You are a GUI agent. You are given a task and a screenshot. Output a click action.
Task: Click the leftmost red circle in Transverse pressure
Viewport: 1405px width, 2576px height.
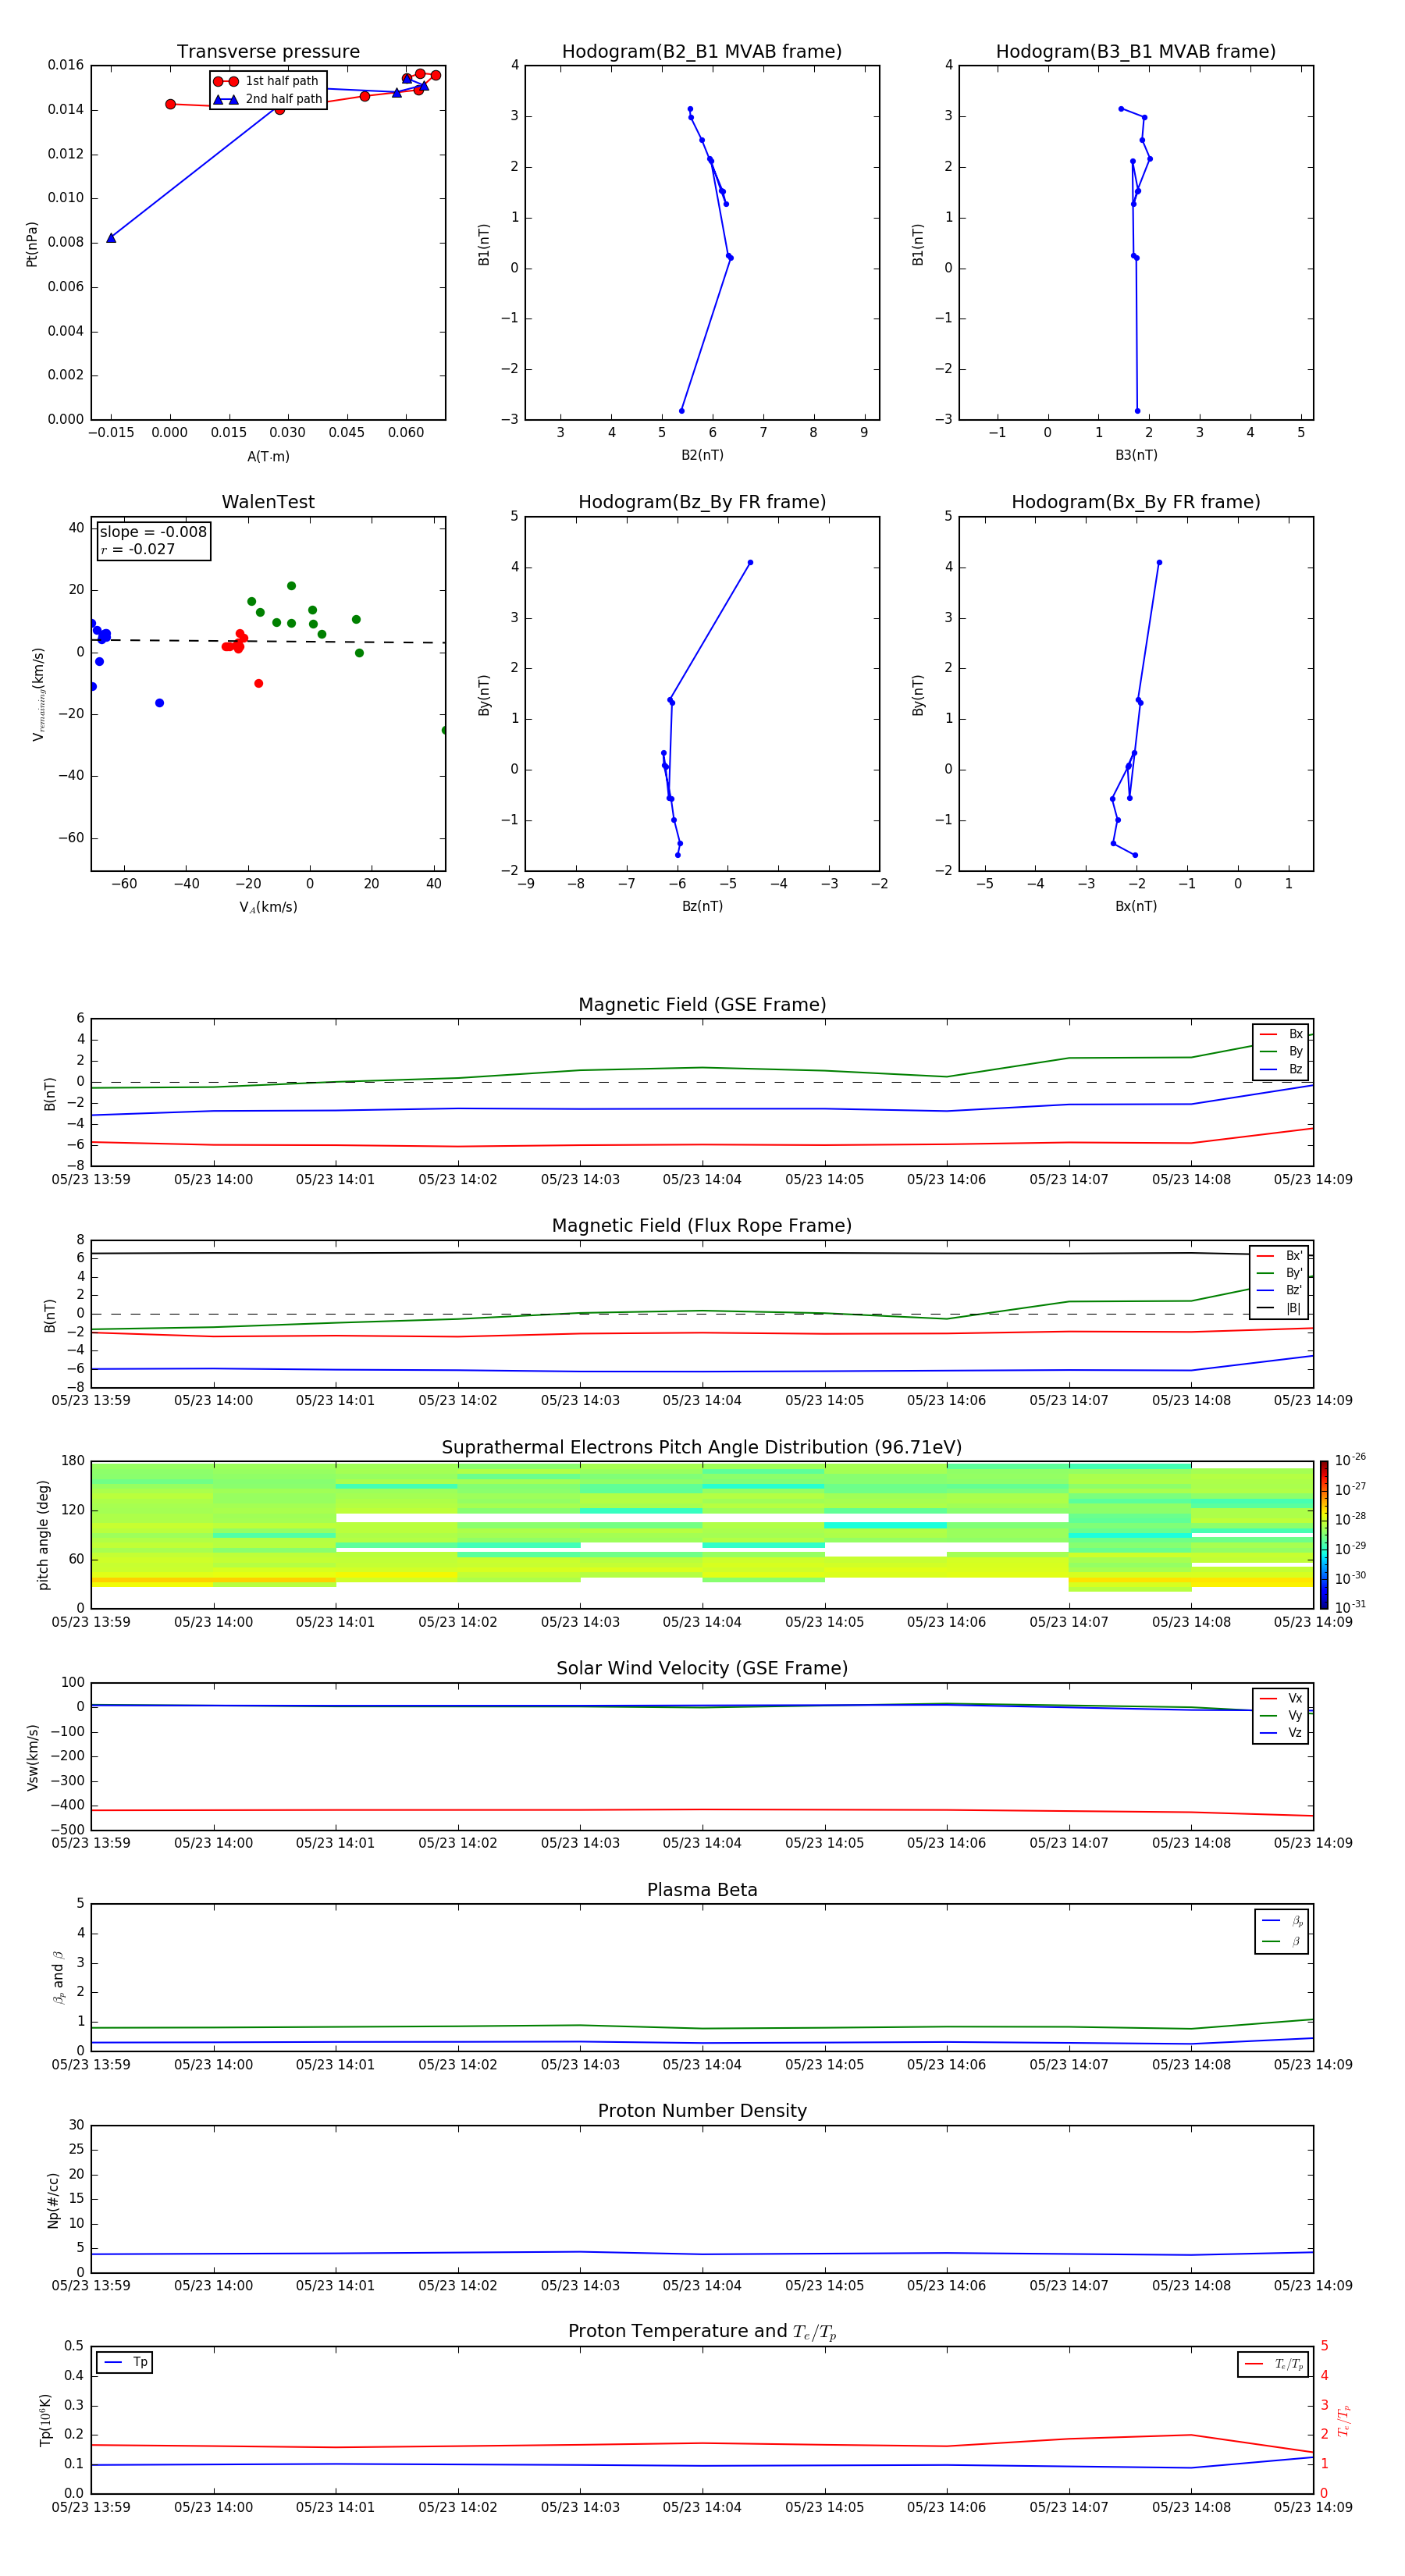click(171, 104)
